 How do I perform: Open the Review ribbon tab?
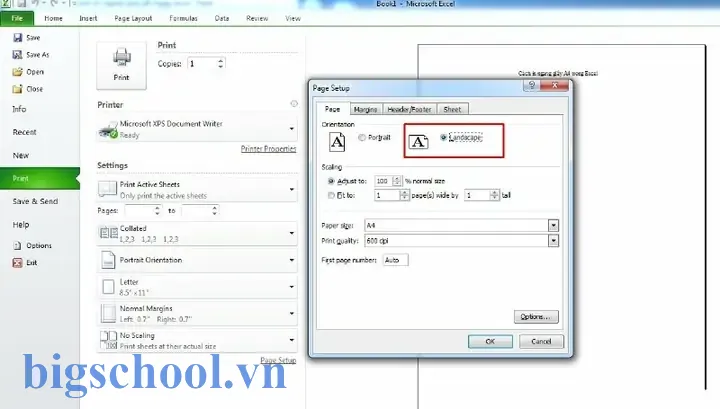(257, 18)
